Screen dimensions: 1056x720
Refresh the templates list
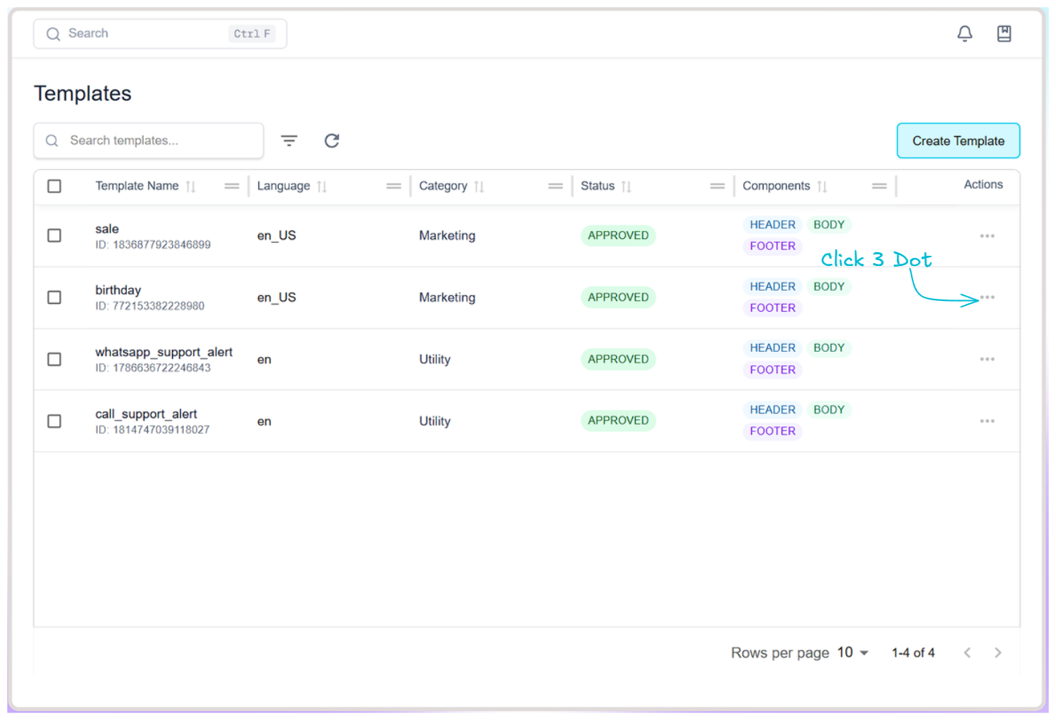pos(332,141)
